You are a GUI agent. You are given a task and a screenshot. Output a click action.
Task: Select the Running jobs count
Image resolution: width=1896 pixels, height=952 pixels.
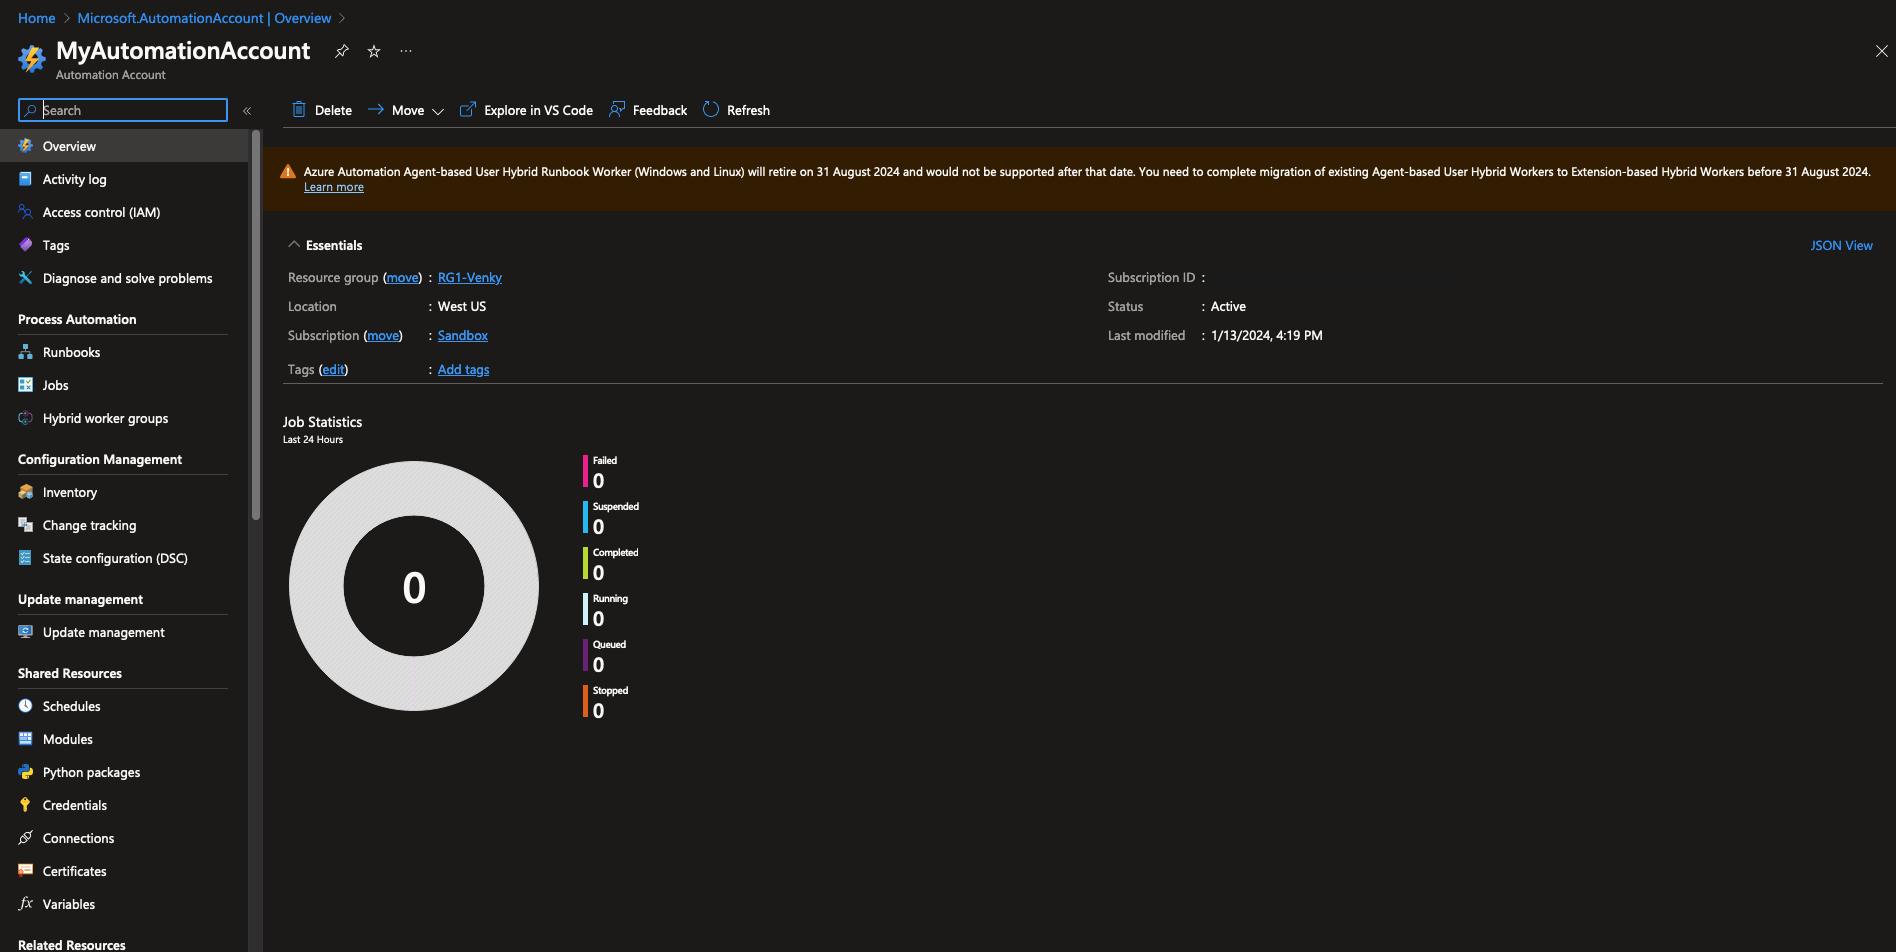click(598, 619)
